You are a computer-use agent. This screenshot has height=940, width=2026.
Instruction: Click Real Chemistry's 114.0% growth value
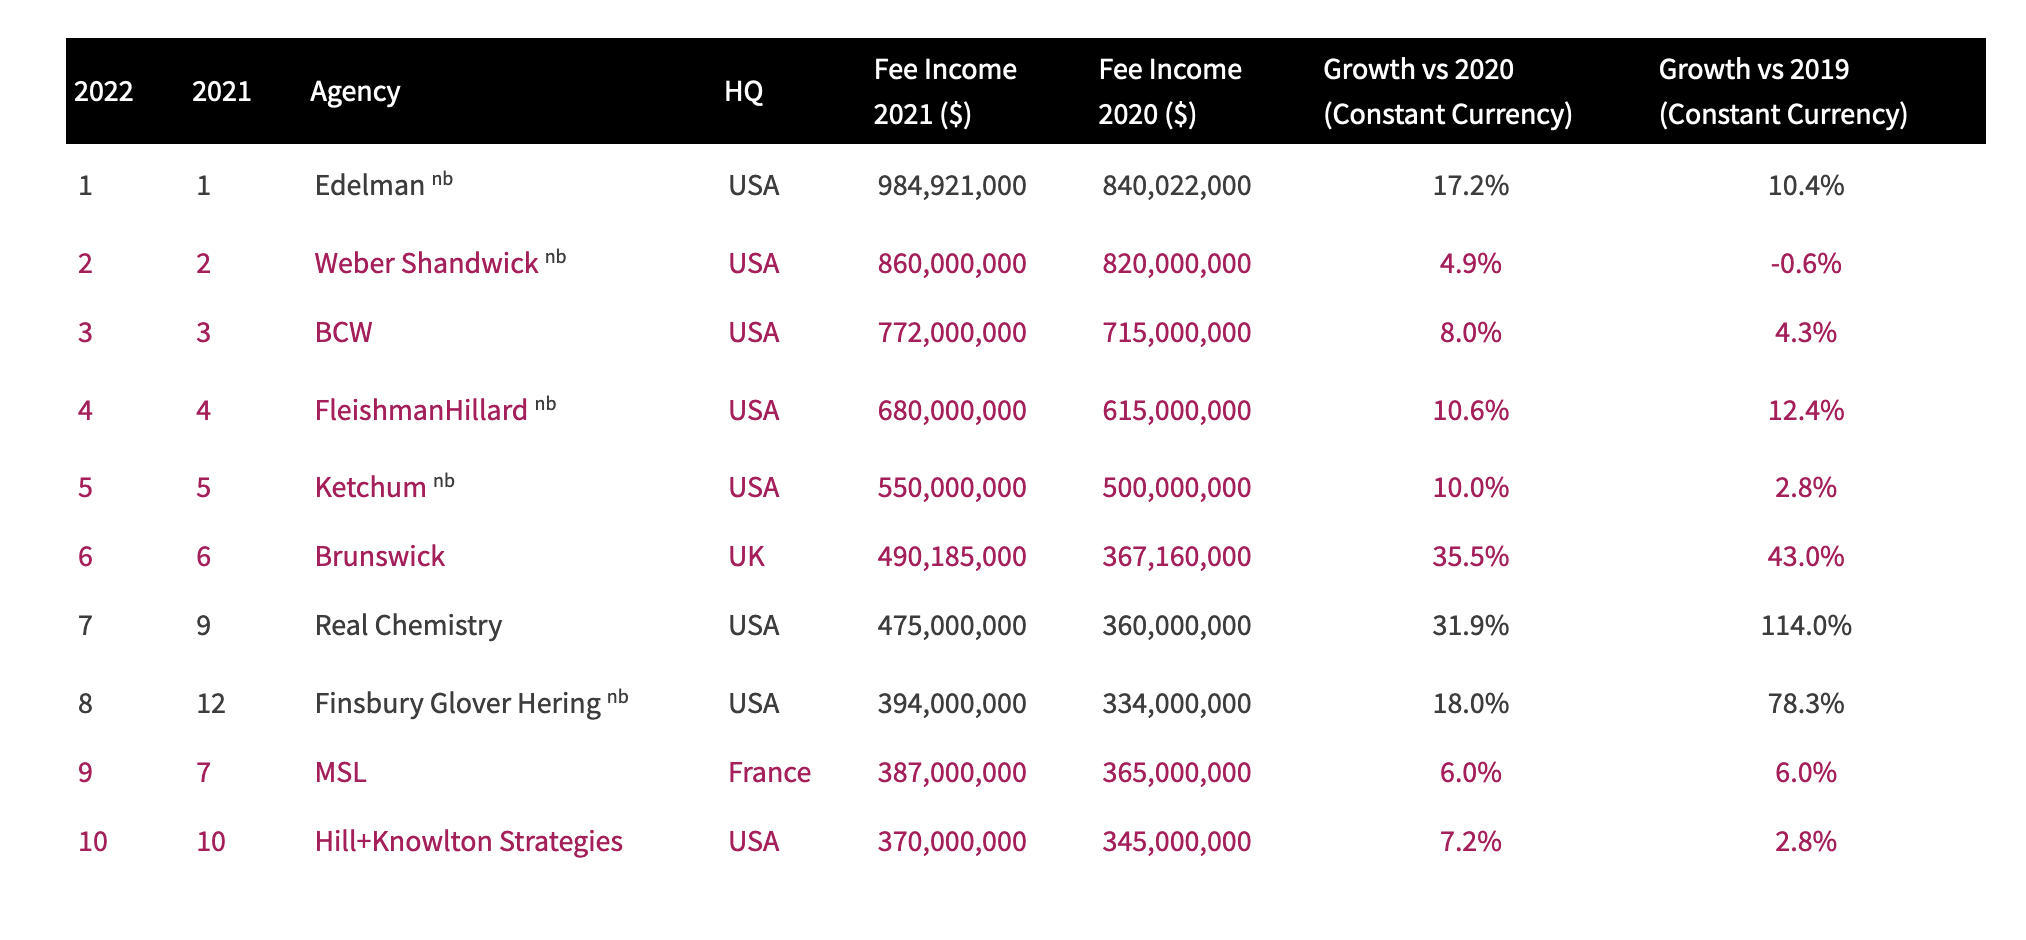pyautogui.click(x=1805, y=626)
